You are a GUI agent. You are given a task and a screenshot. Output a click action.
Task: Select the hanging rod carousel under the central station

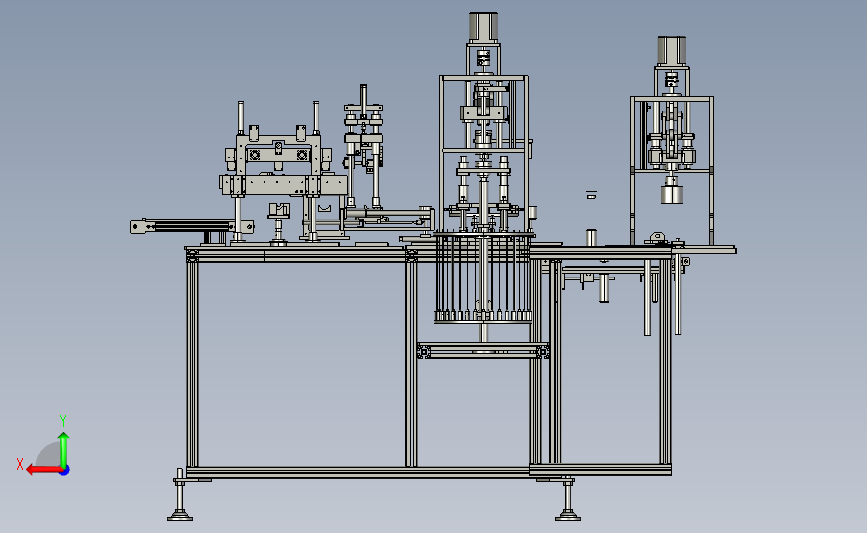(484, 278)
